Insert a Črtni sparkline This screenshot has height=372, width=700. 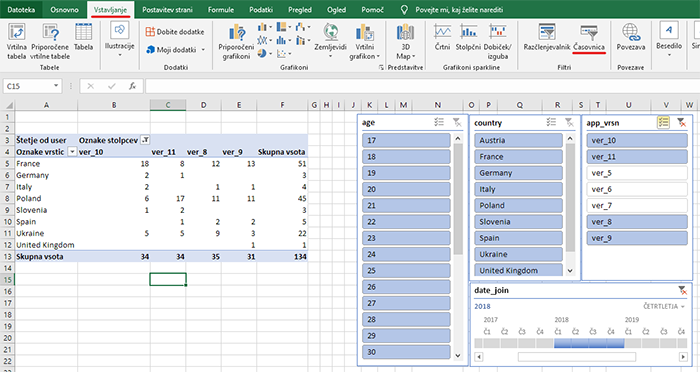coord(442,37)
